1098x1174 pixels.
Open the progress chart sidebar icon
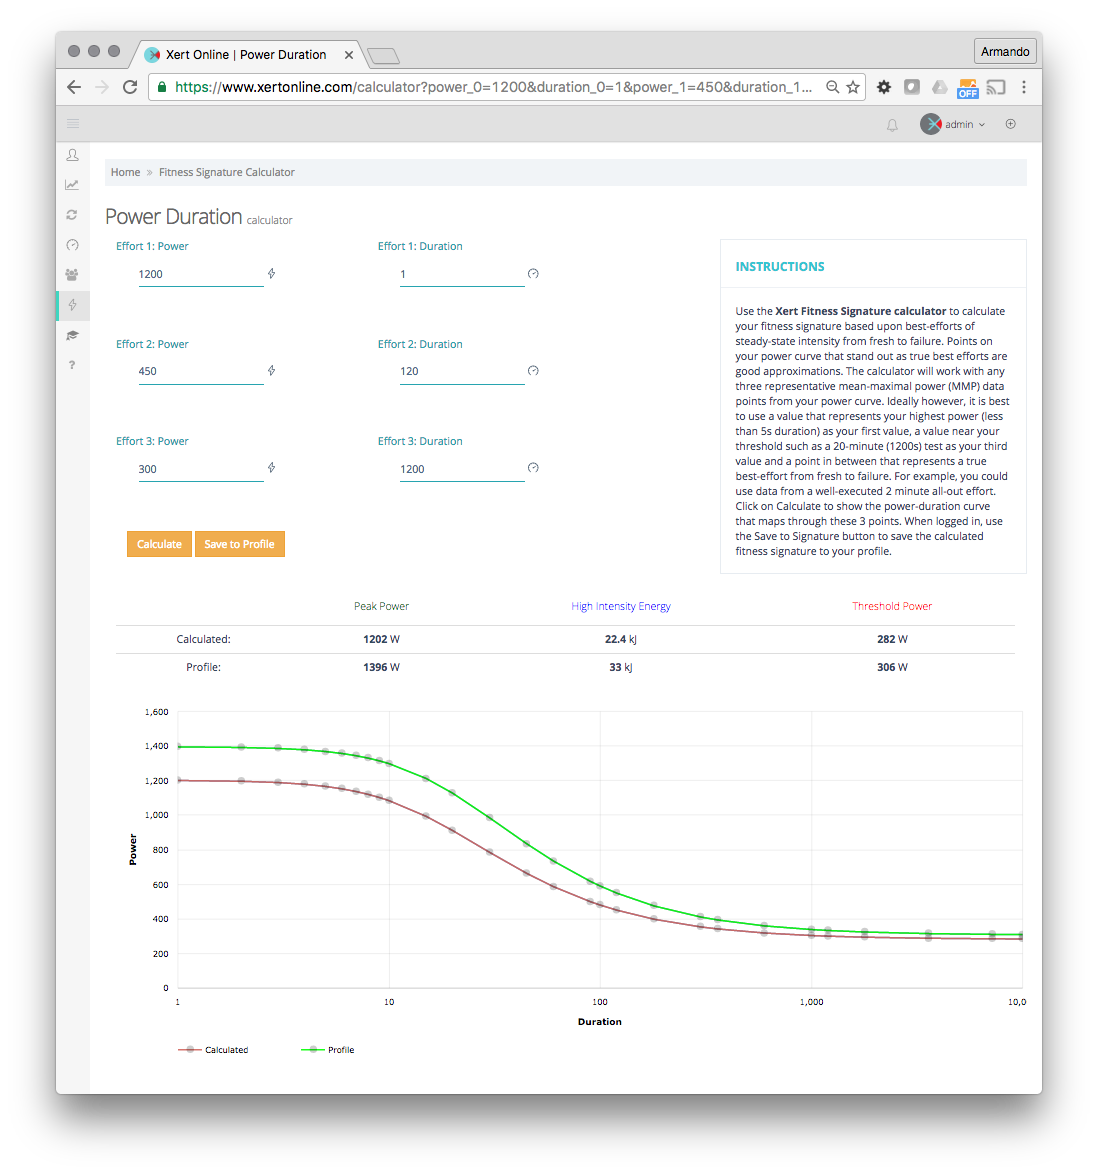[x=72, y=185]
